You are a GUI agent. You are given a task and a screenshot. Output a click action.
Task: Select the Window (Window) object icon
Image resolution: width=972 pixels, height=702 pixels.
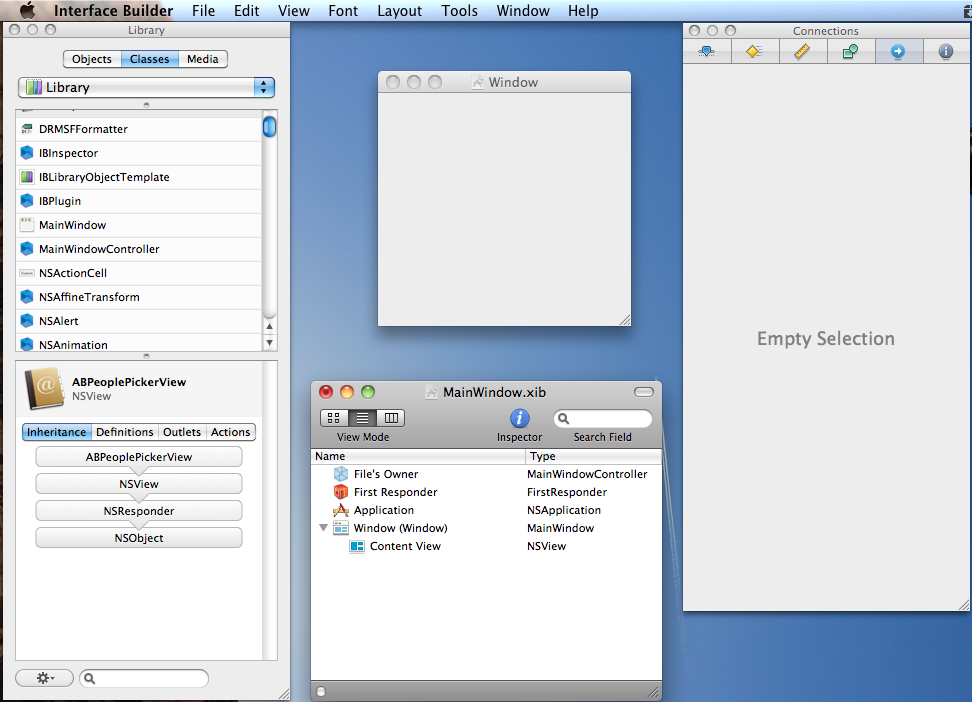pos(341,528)
